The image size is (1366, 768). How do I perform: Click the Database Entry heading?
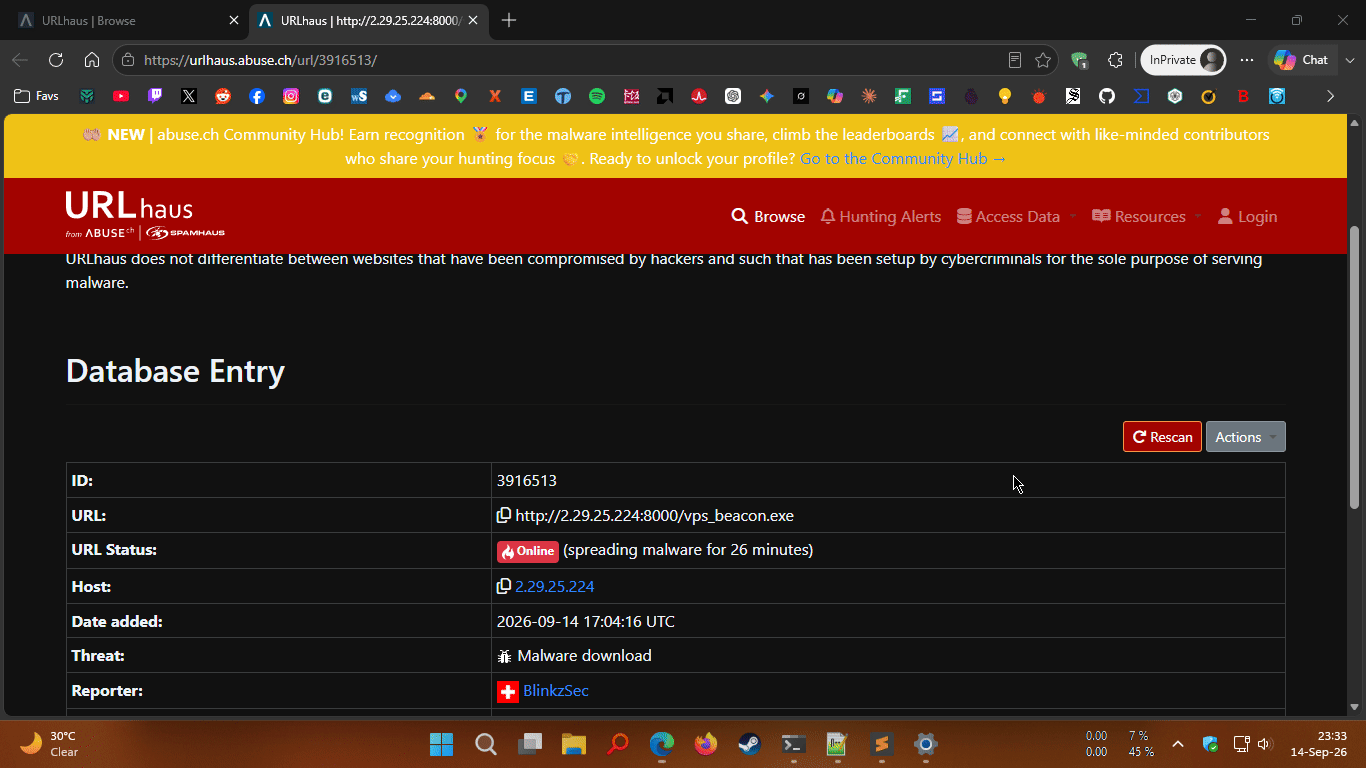point(175,371)
